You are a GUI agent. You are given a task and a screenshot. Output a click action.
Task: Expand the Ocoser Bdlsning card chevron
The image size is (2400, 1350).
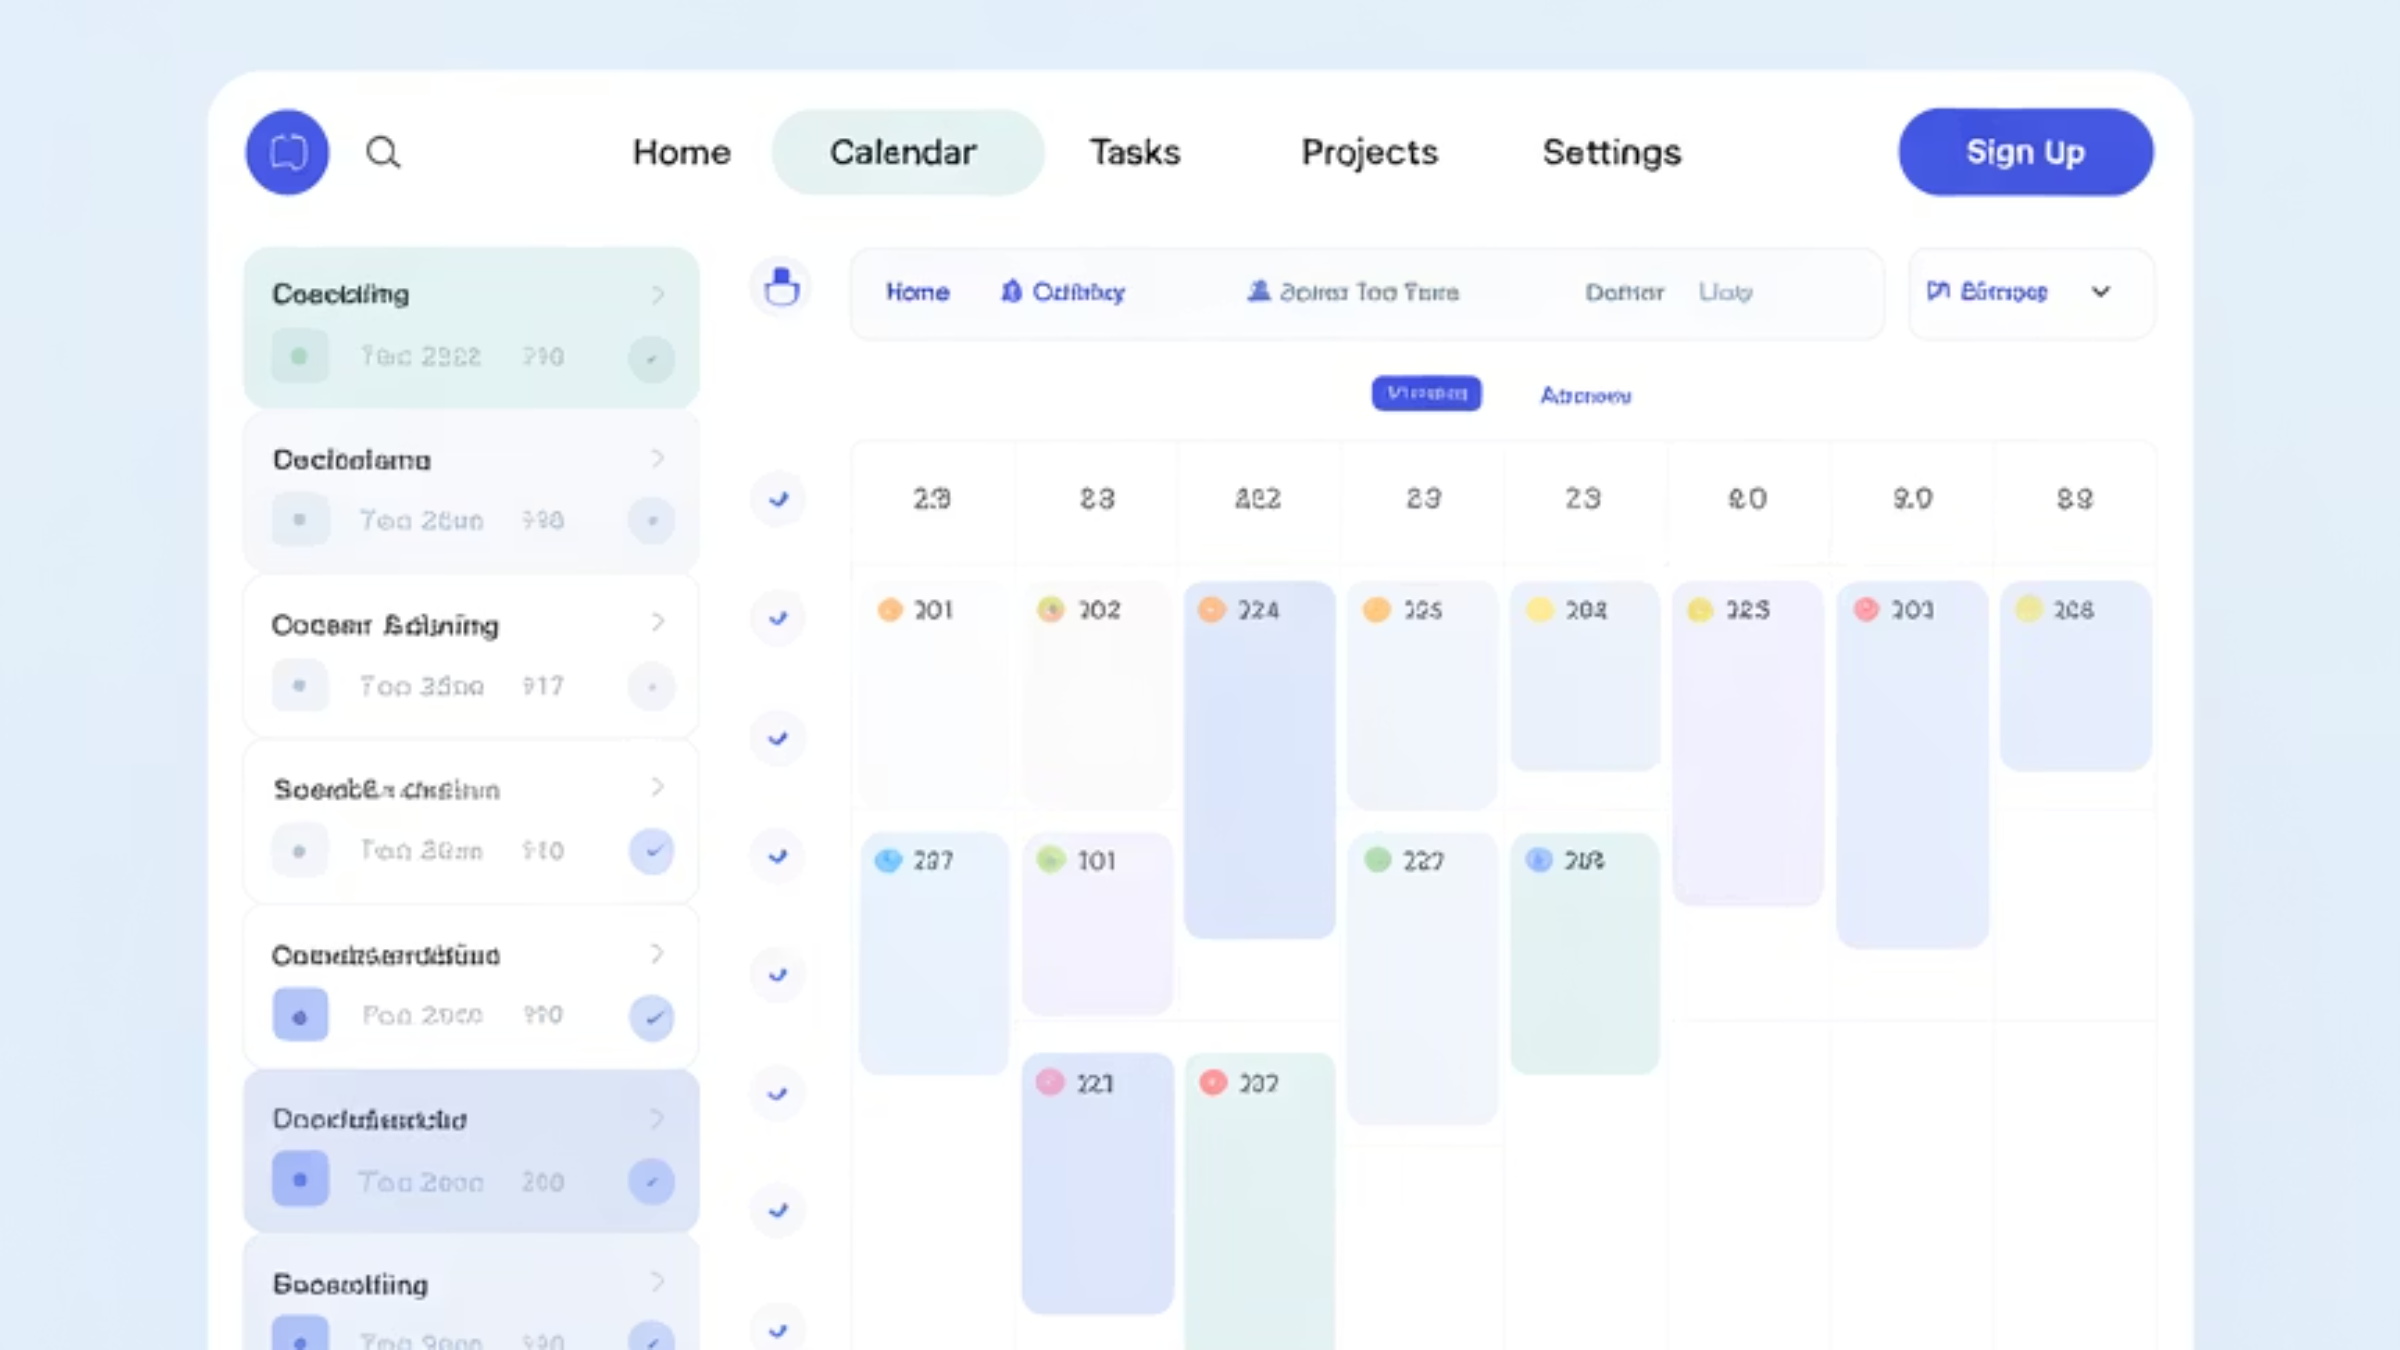click(657, 622)
